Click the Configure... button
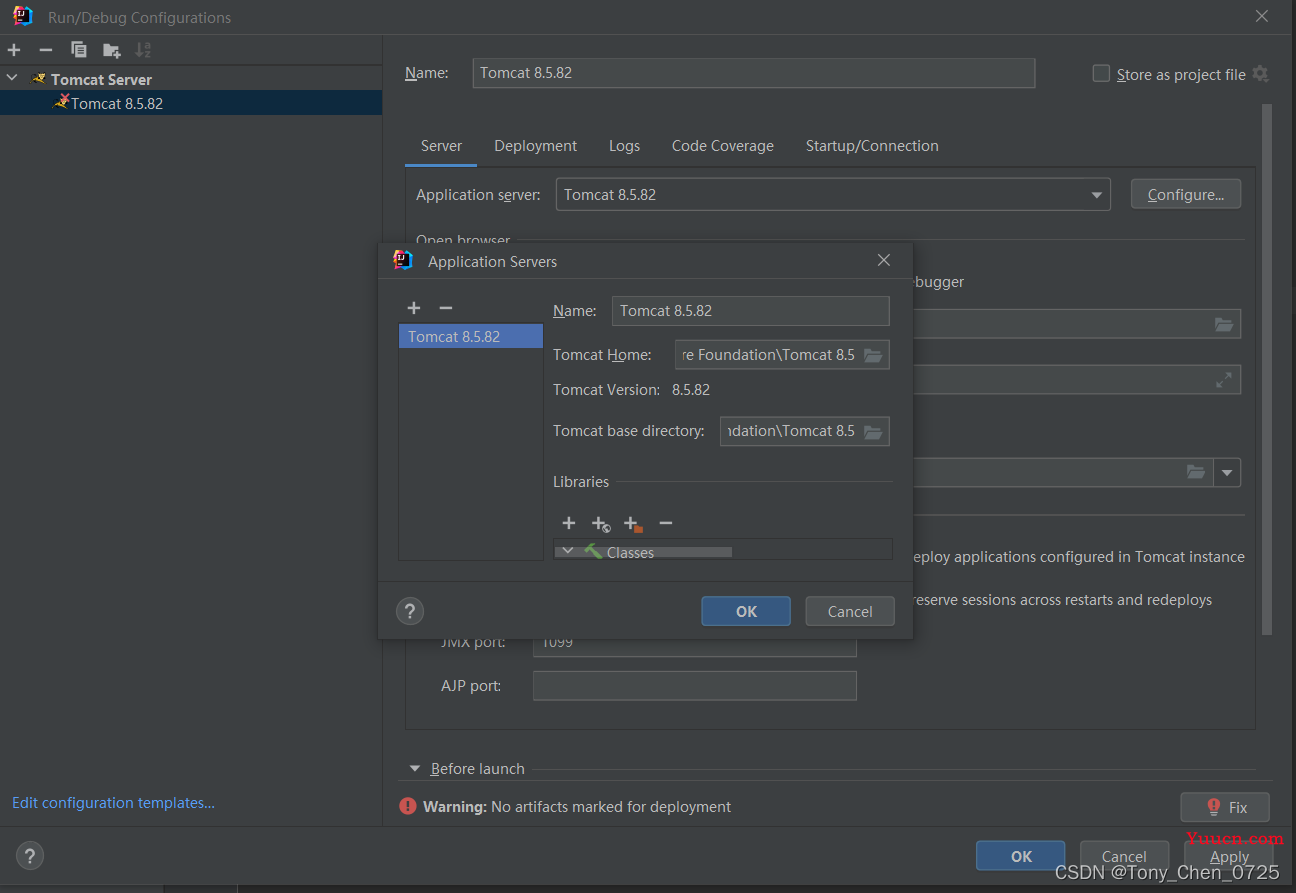Viewport: 1296px width, 893px height. (1185, 194)
